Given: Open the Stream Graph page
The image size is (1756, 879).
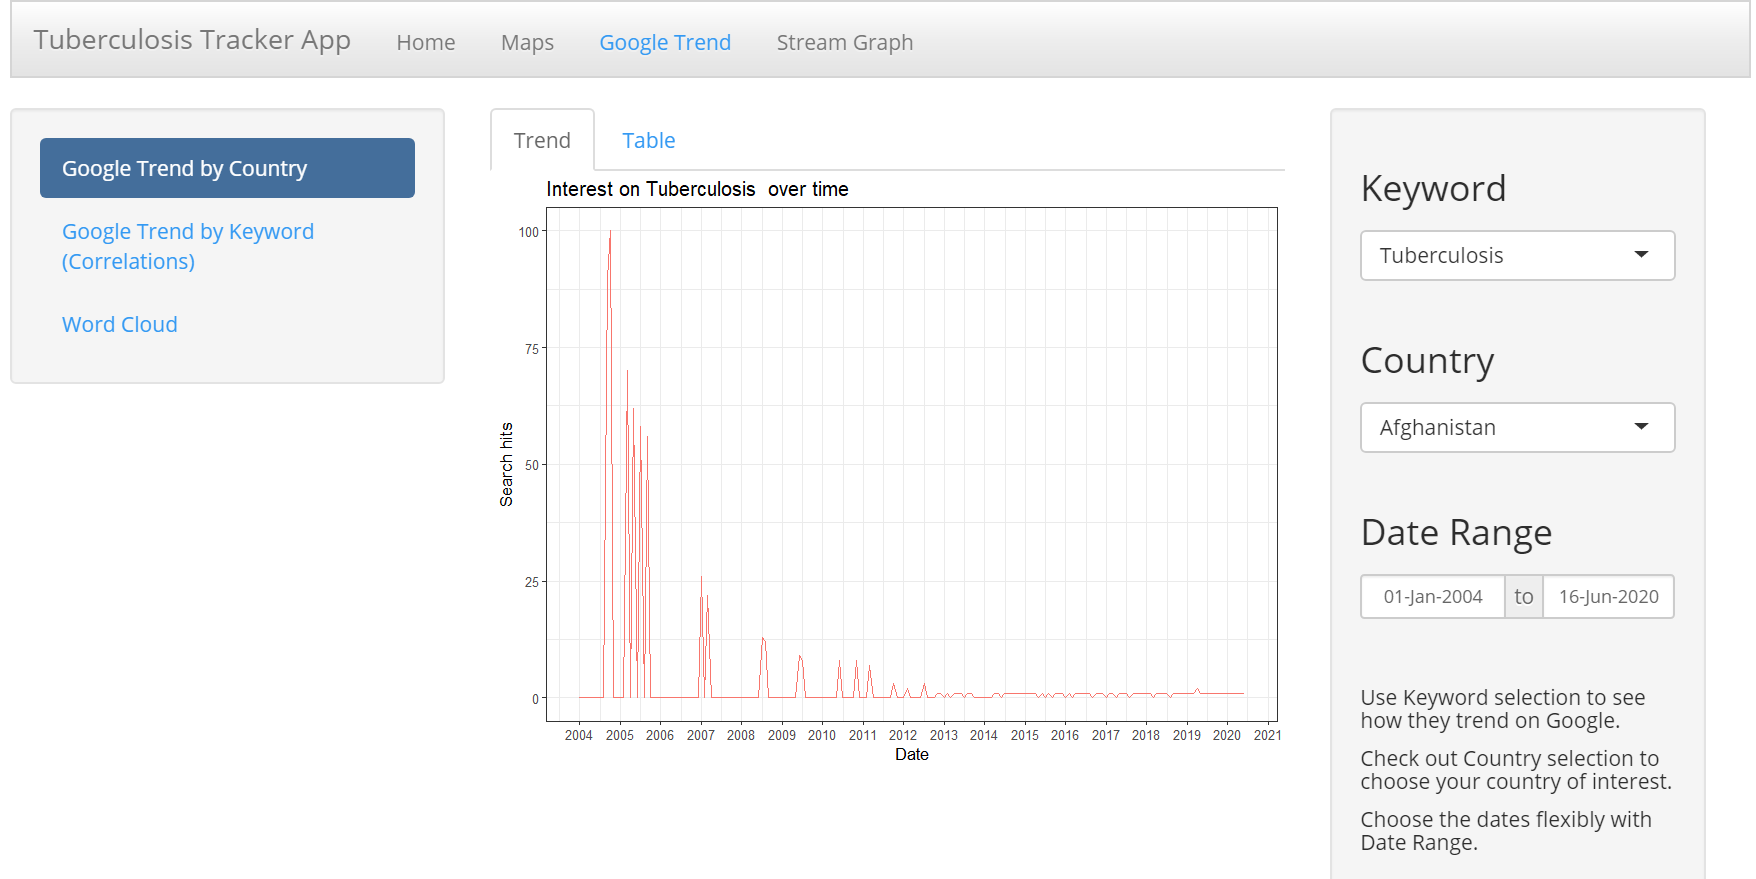Looking at the screenshot, I should (x=845, y=42).
